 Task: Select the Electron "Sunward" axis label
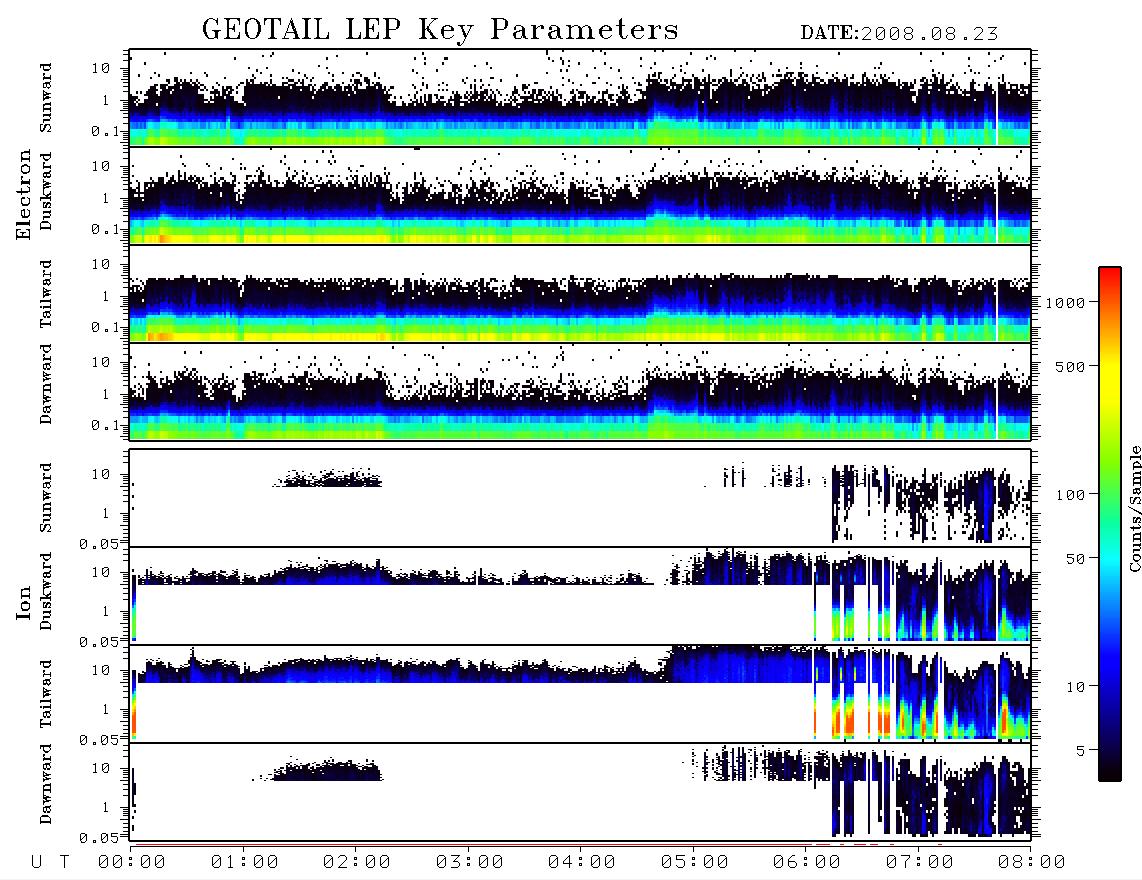pyautogui.click(x=46, y=98)
